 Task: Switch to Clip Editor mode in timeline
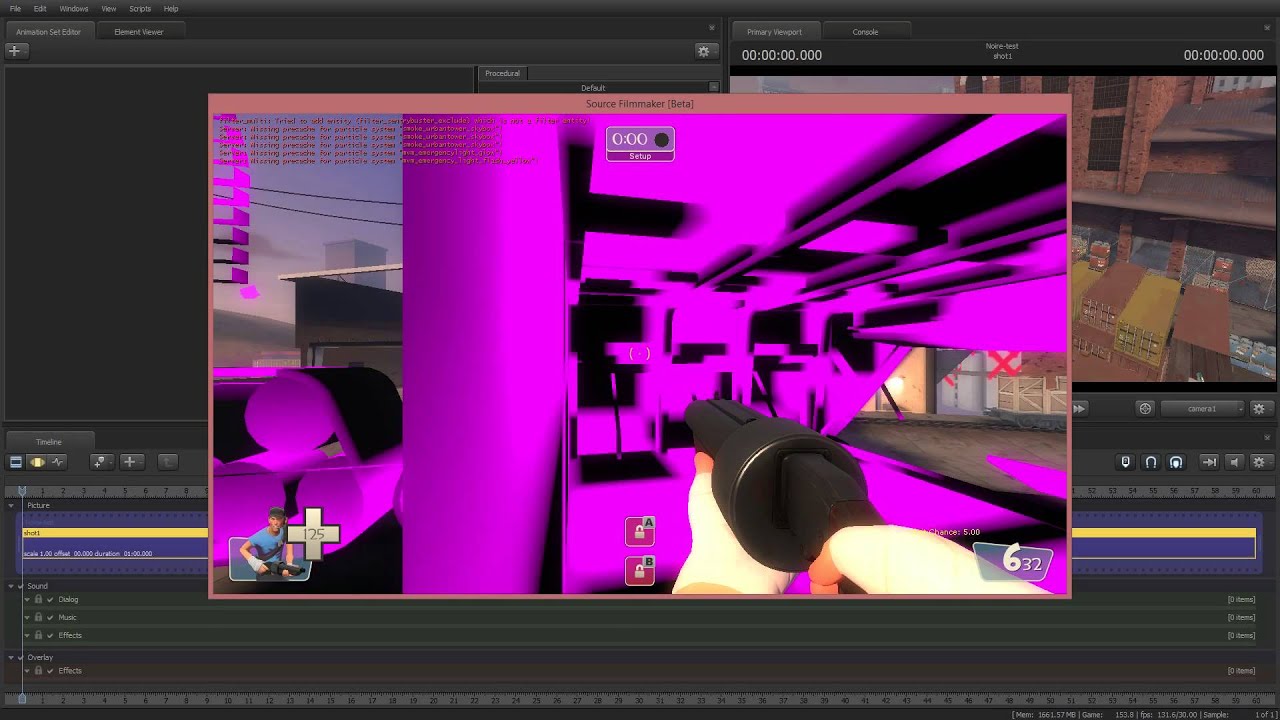coord(16,462)
